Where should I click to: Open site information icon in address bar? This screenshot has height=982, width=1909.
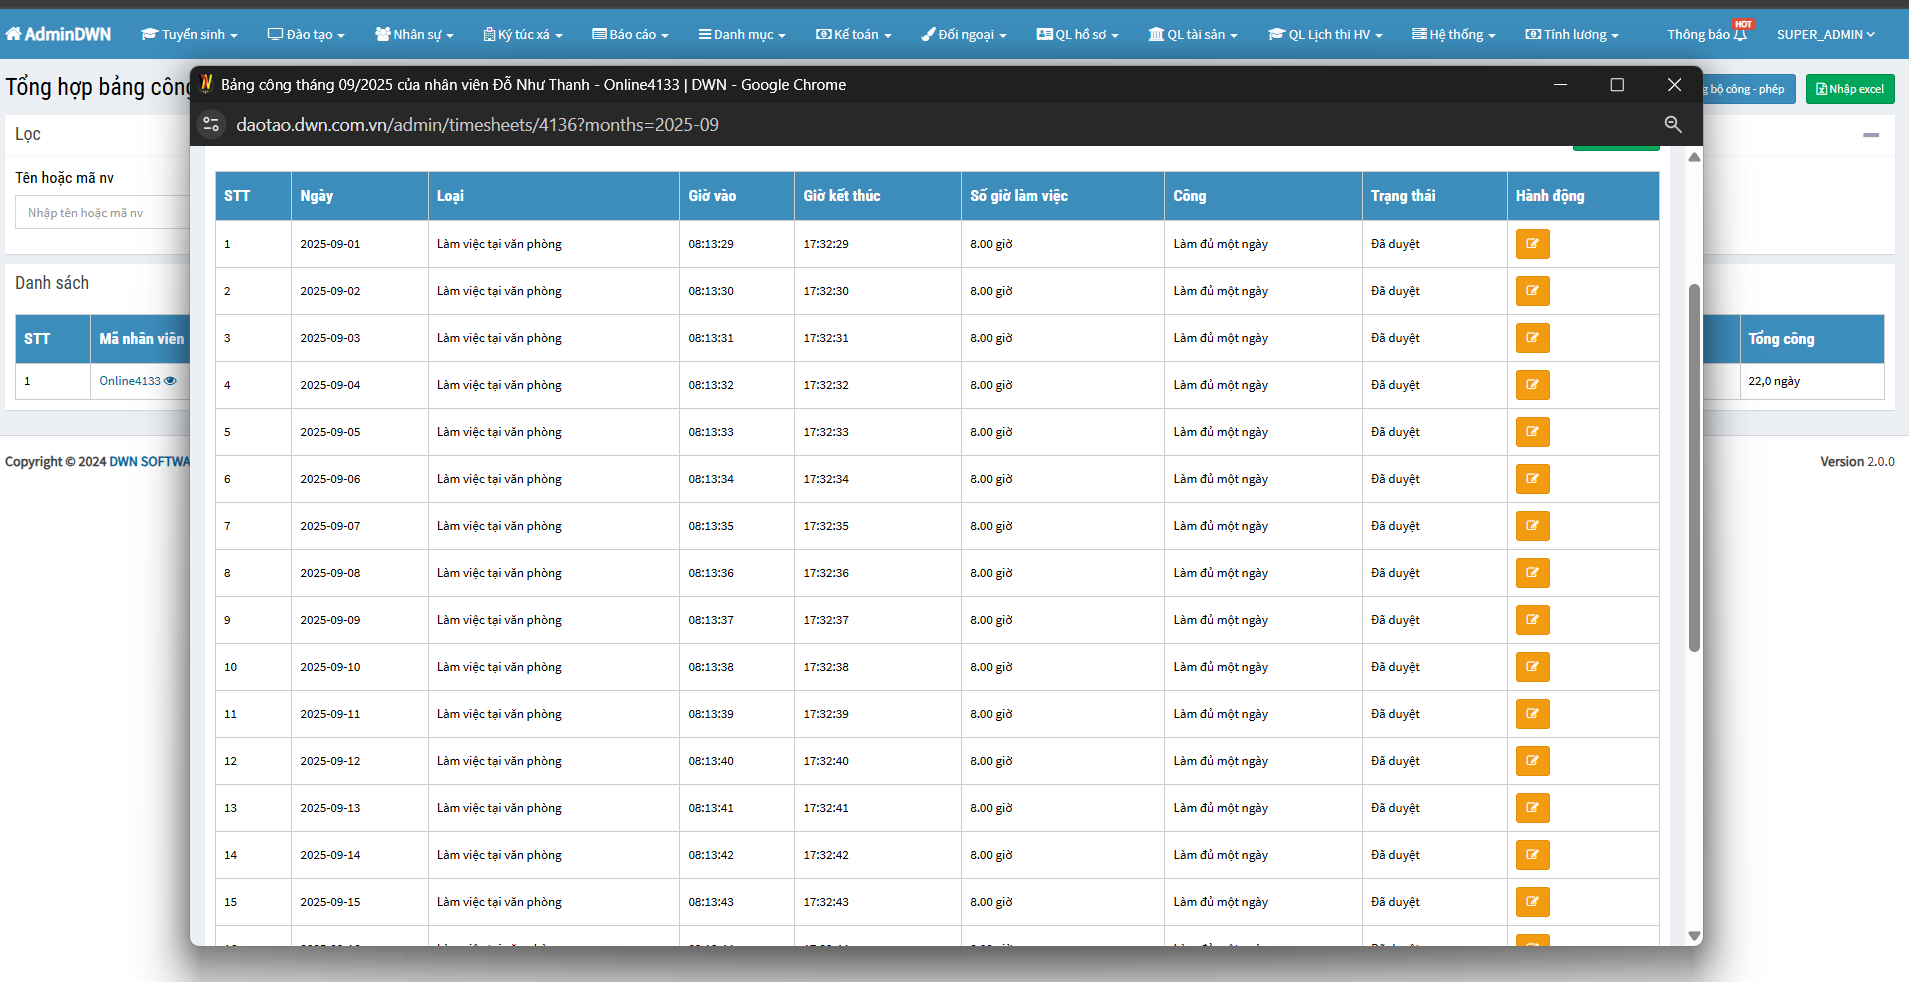pos(211,124)
